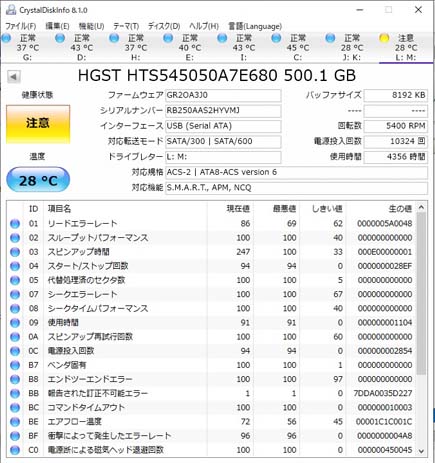The image size is (435, 463).
Task: Click the drive letter field L: M:
Action: (223, 157)
